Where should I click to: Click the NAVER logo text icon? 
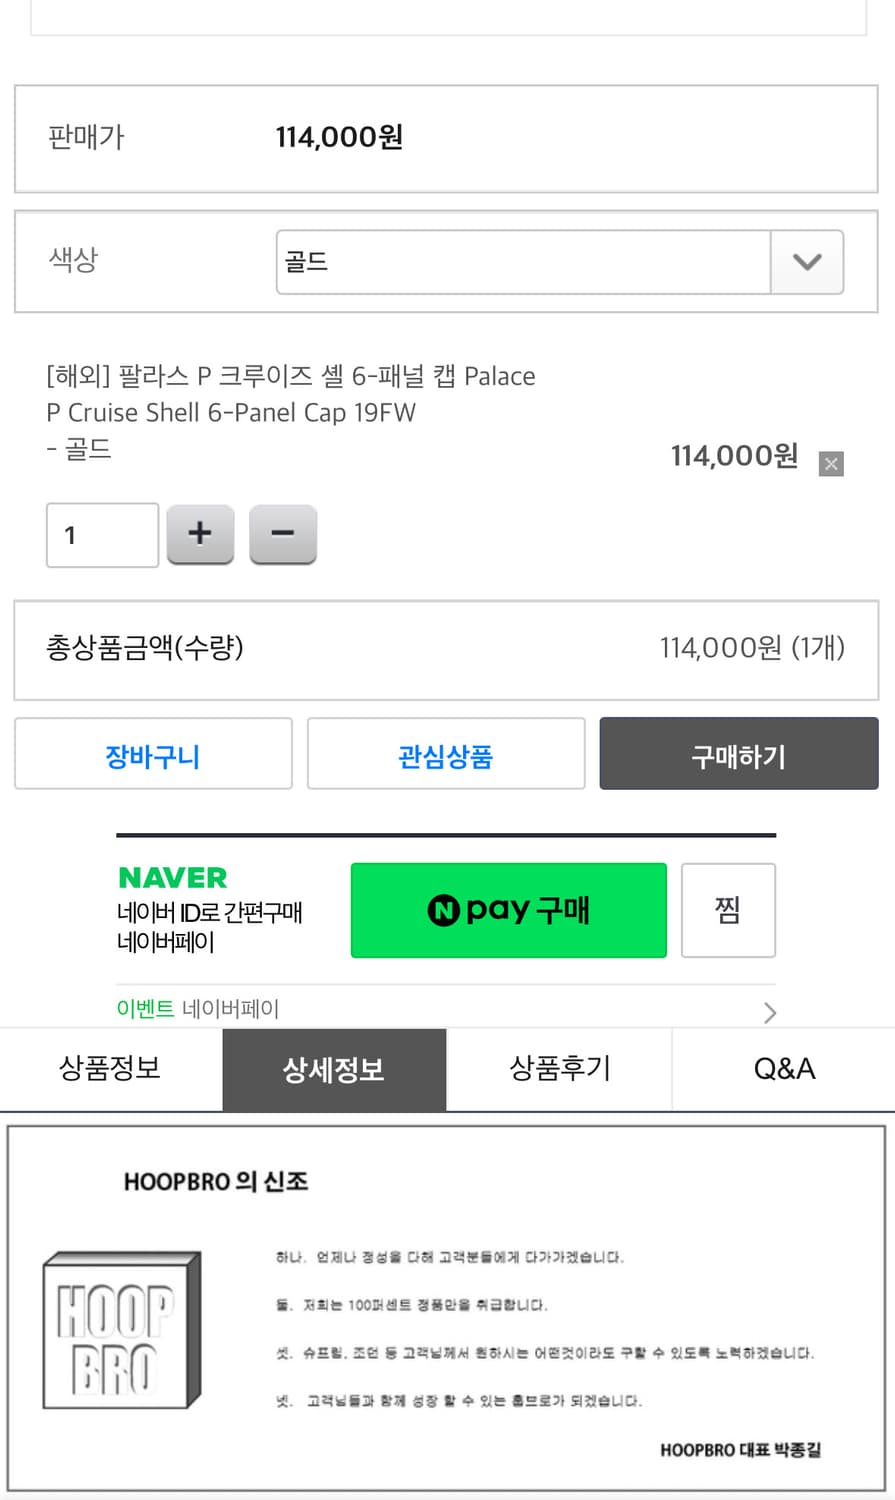point(172,877)
